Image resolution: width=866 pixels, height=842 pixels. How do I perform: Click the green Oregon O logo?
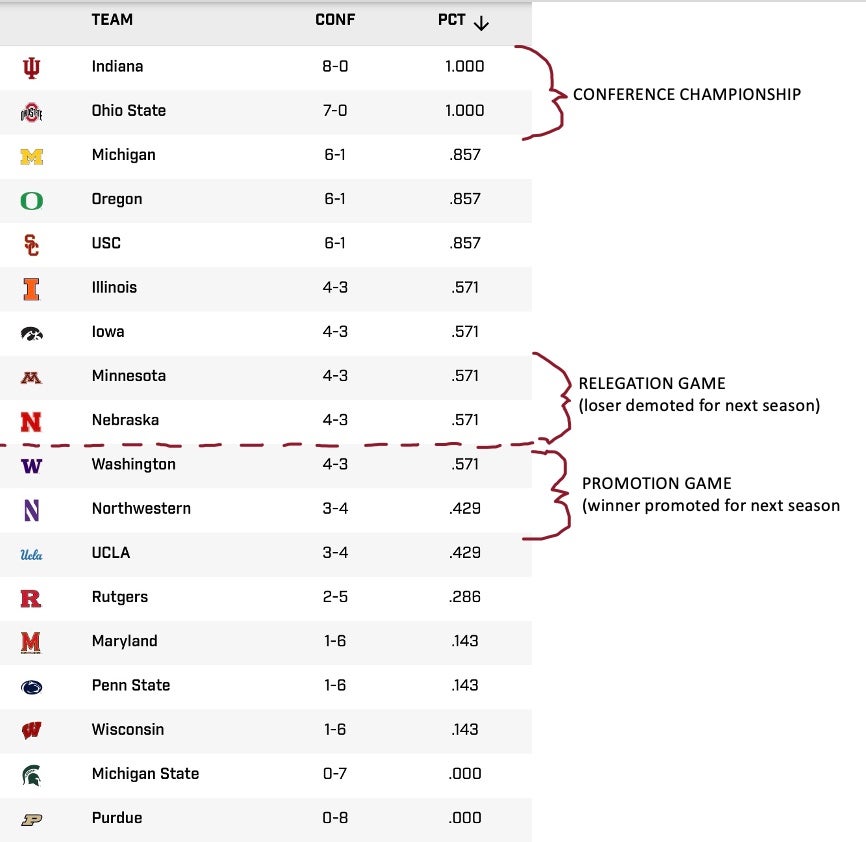[x=32, y=200]
